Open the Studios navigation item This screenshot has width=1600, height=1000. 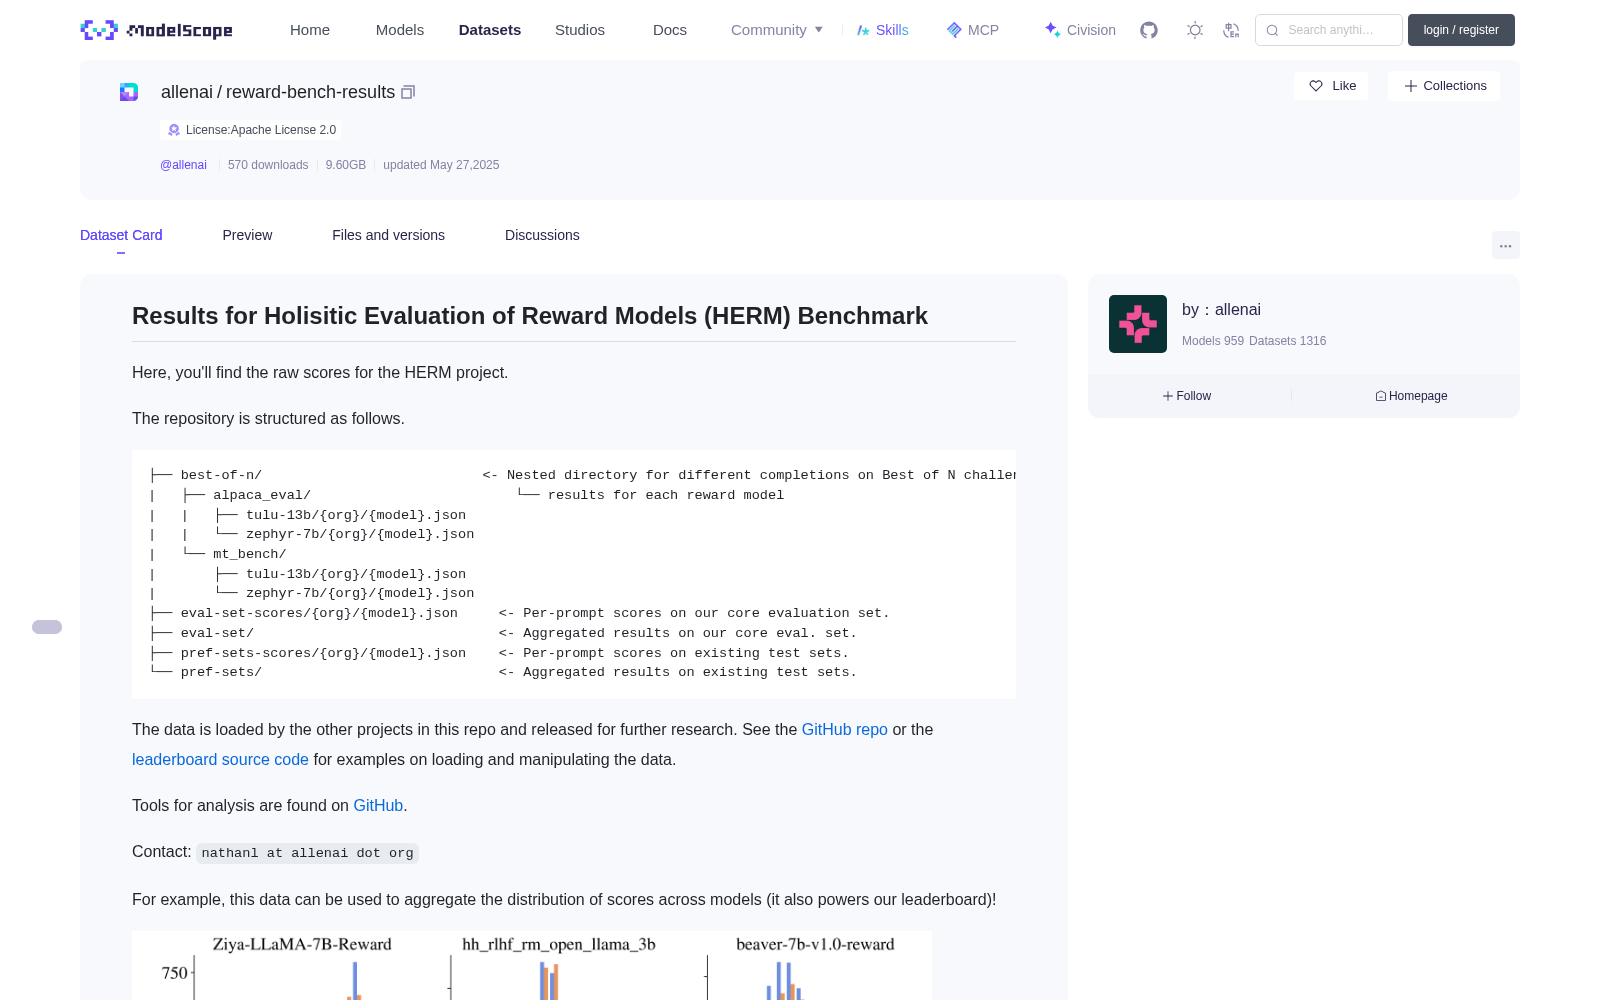coord(580,30)
